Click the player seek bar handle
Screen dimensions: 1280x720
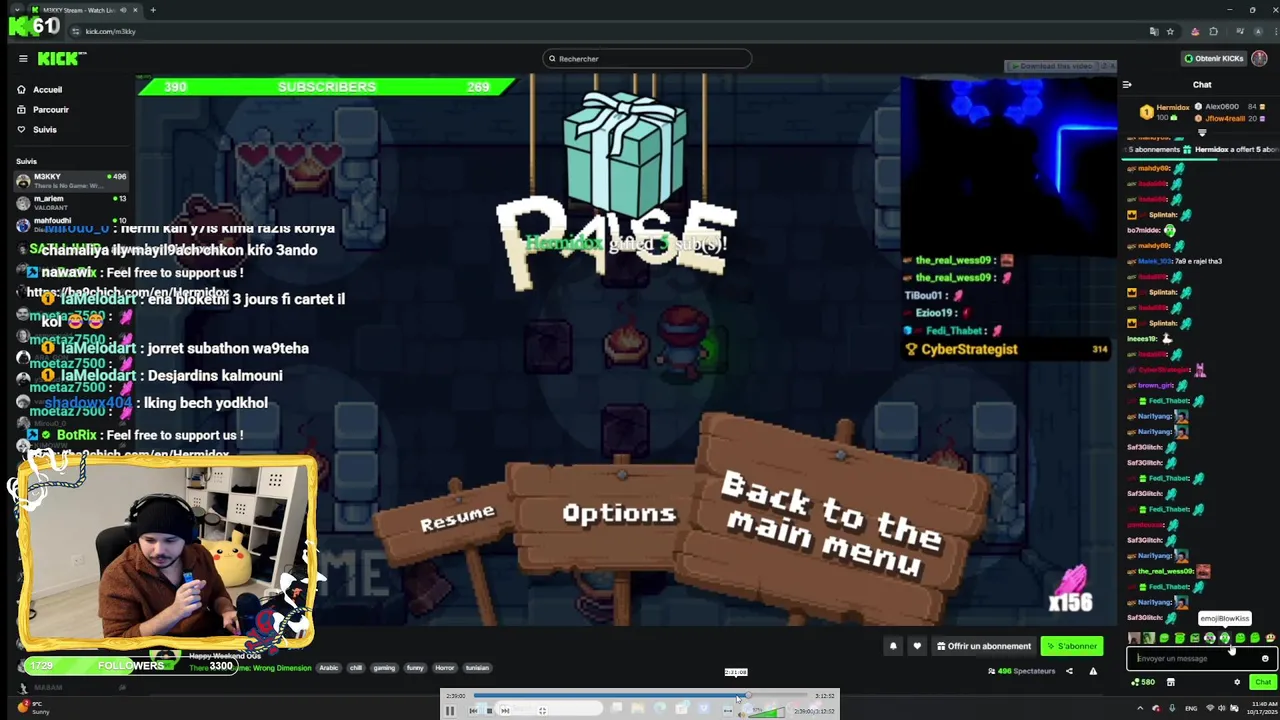[x=748, y=695]
